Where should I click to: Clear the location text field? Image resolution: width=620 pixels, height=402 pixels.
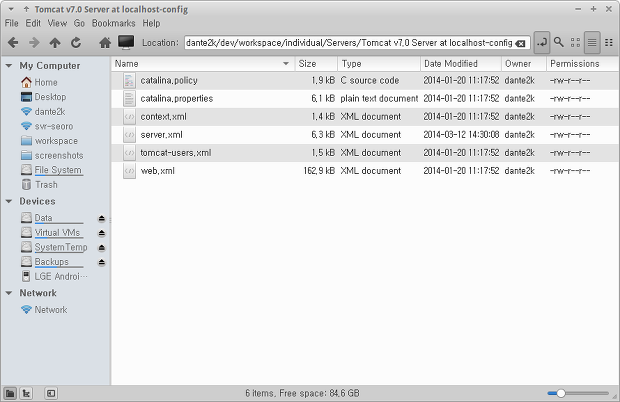point(521,43)
